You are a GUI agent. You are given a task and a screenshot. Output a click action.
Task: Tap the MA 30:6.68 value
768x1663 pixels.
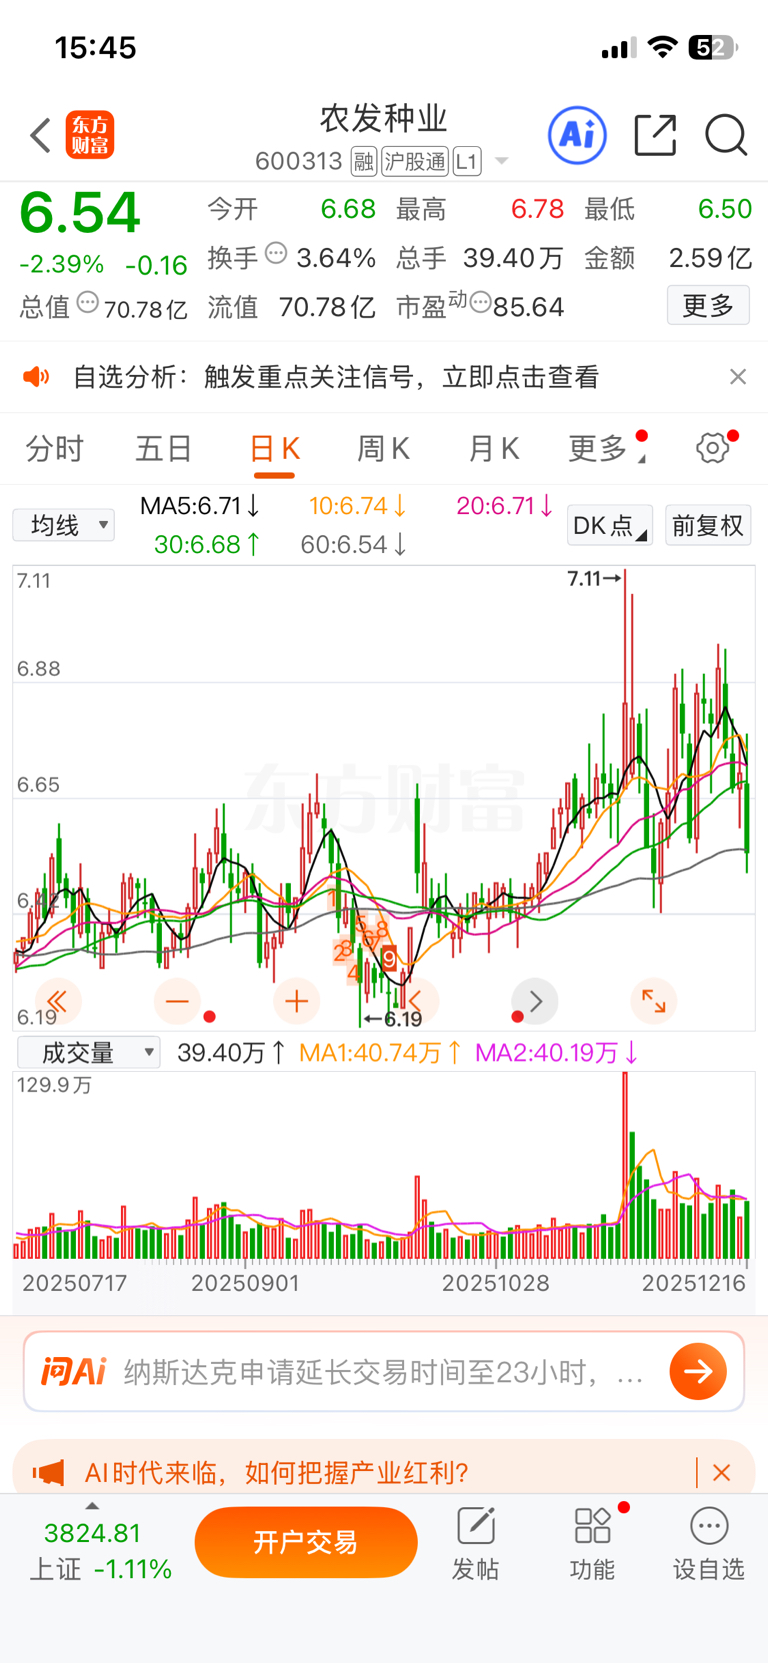[207, 544]
